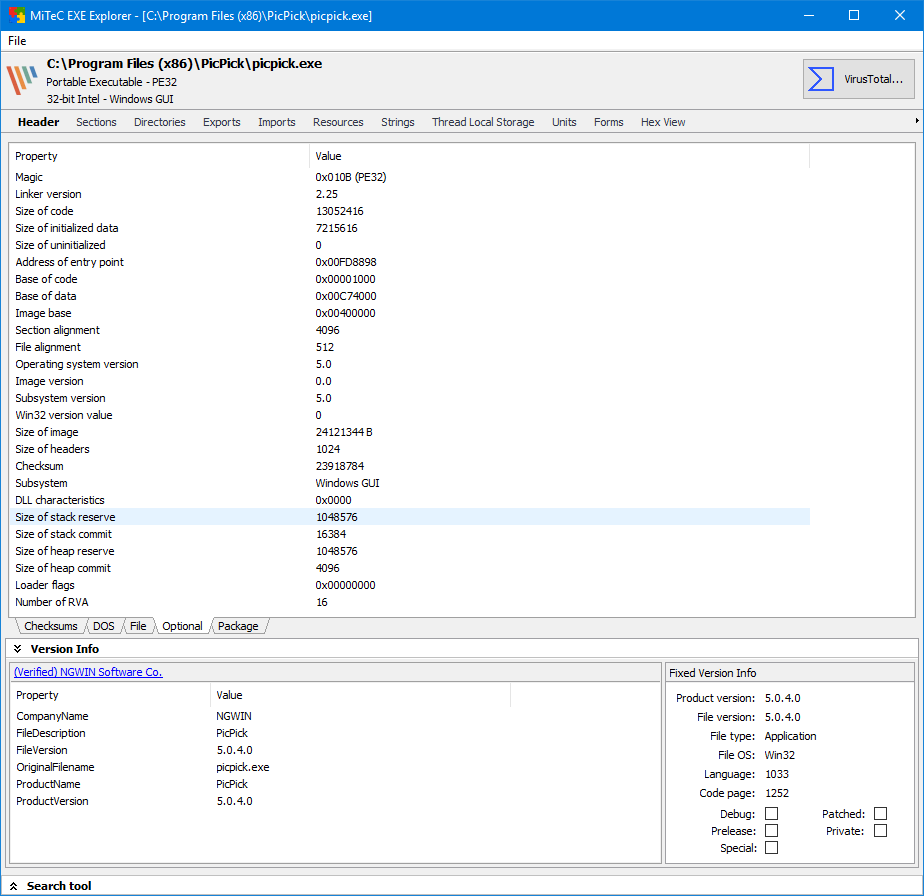Switch to the Hex View tab
Image resolution: width=924 pixels, height=896 pixels.
[663, 122]
